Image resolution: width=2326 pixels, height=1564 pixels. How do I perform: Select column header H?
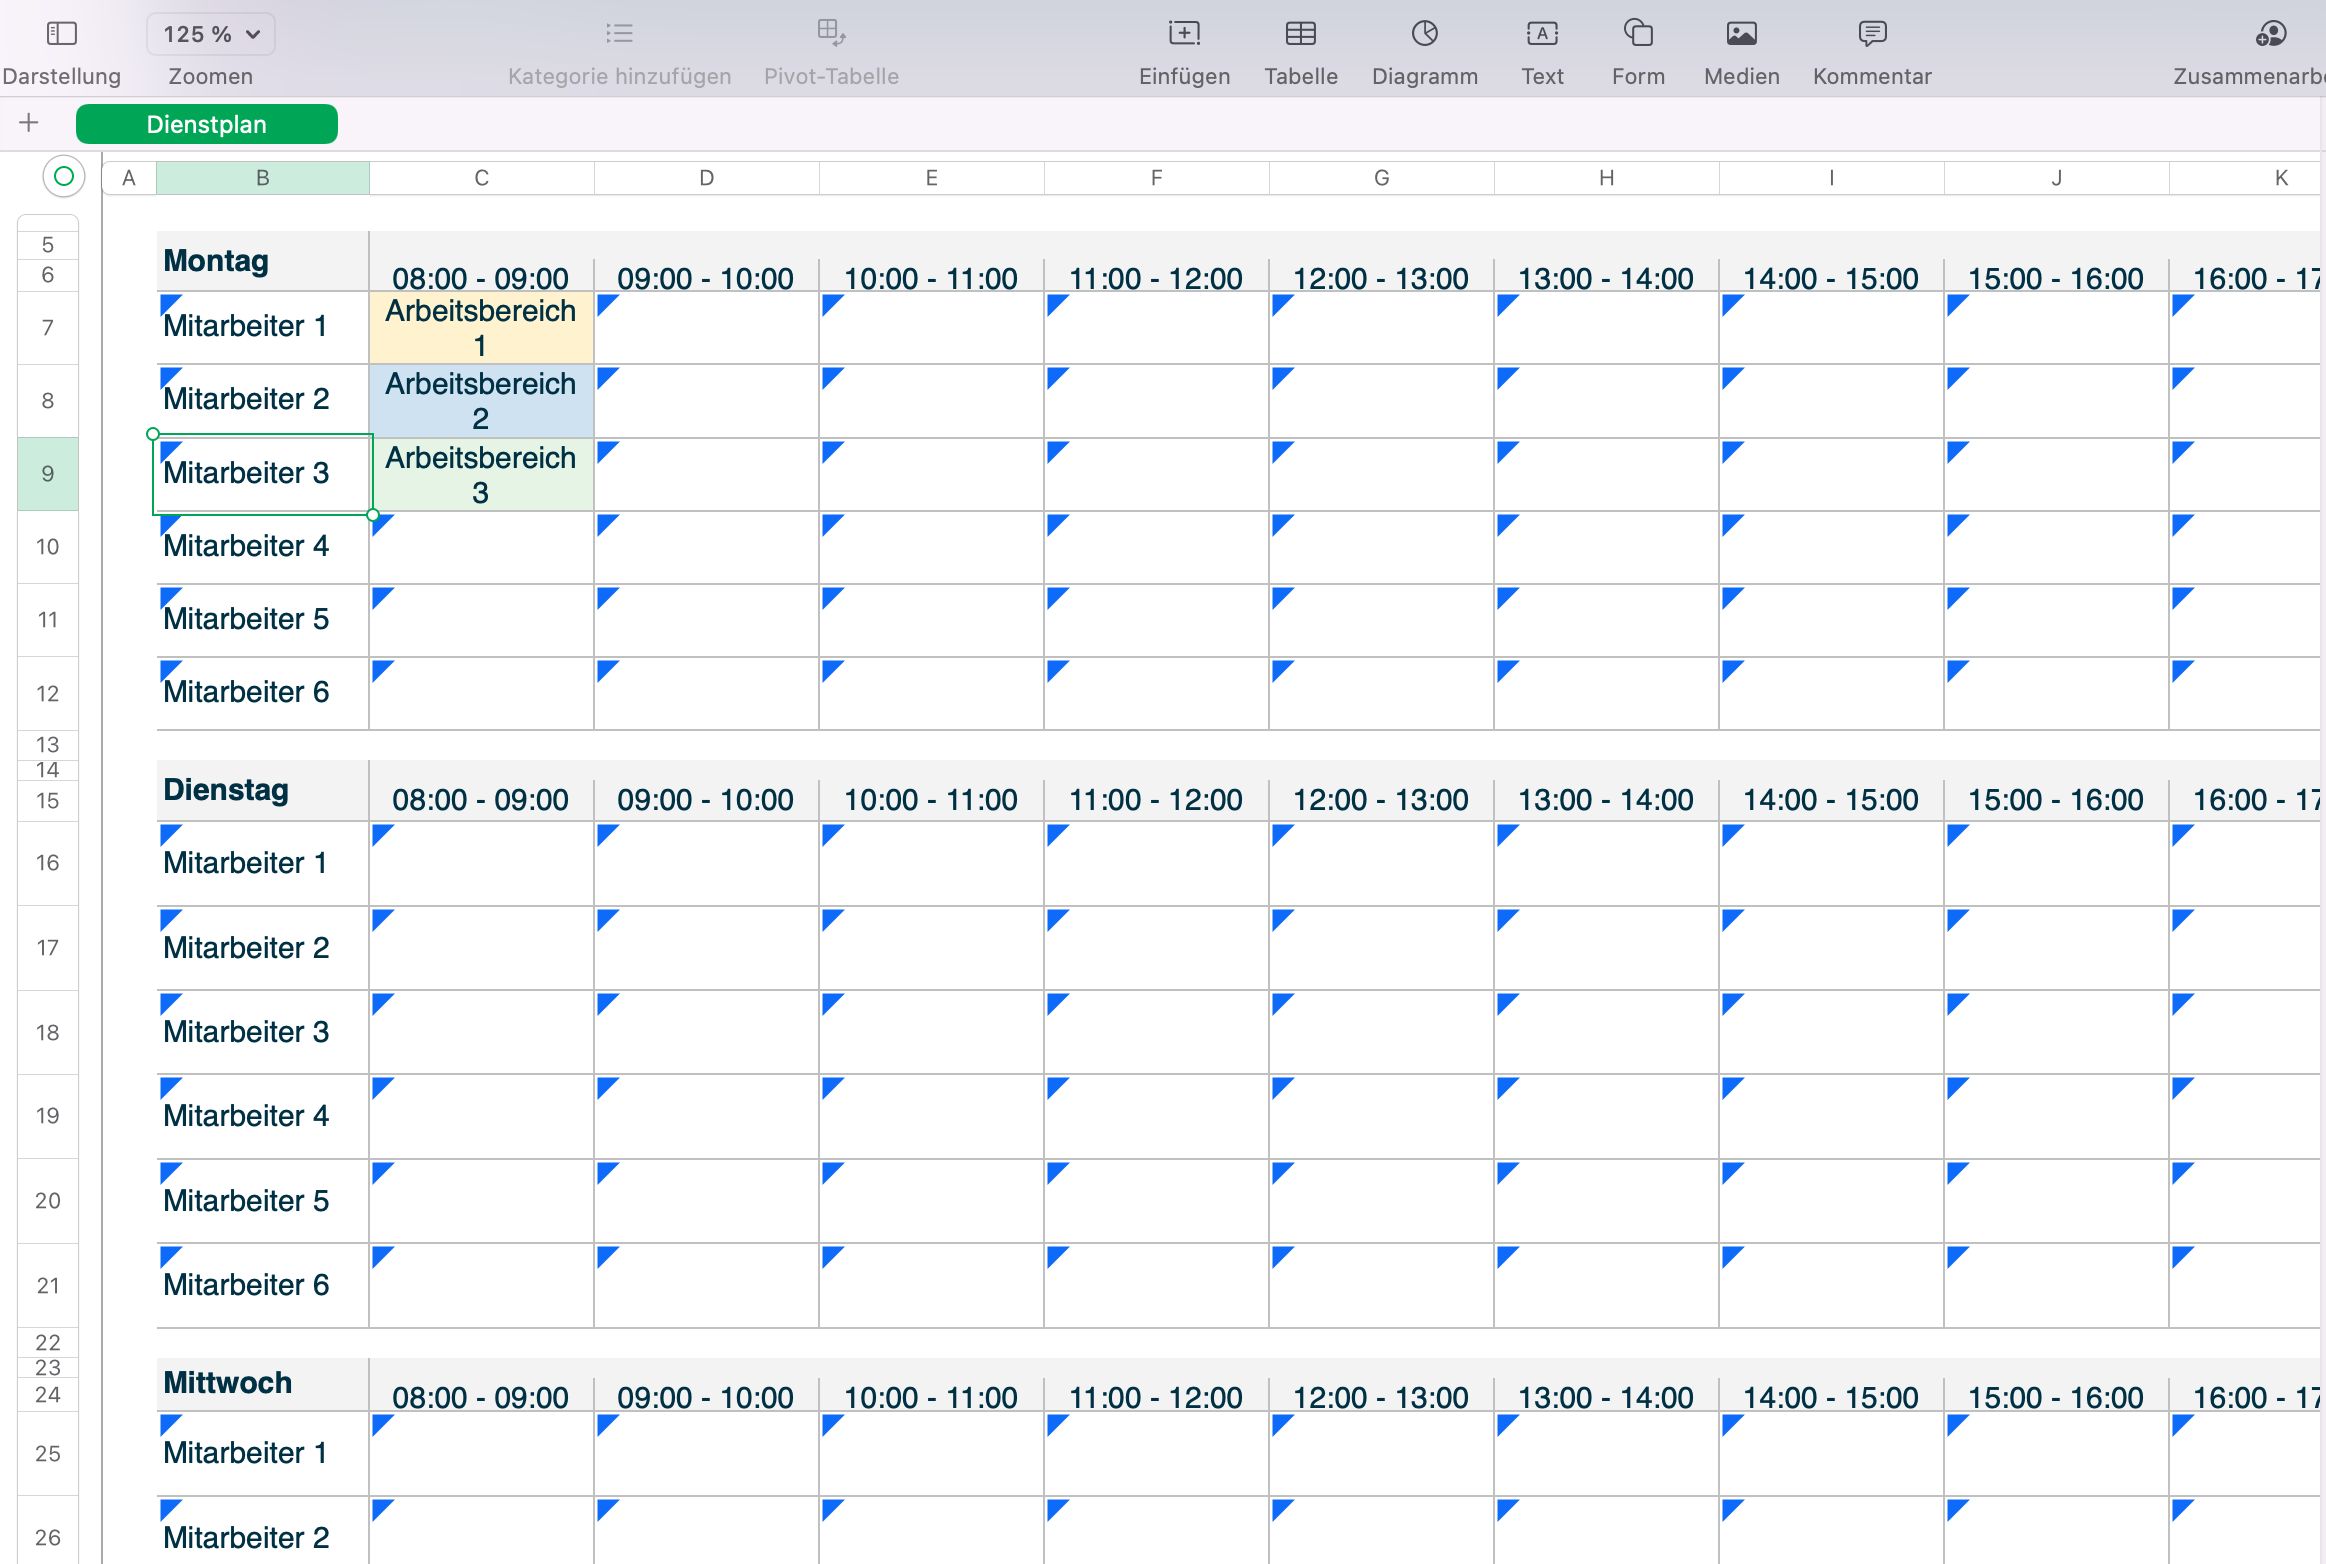[x=1606, y=177]
